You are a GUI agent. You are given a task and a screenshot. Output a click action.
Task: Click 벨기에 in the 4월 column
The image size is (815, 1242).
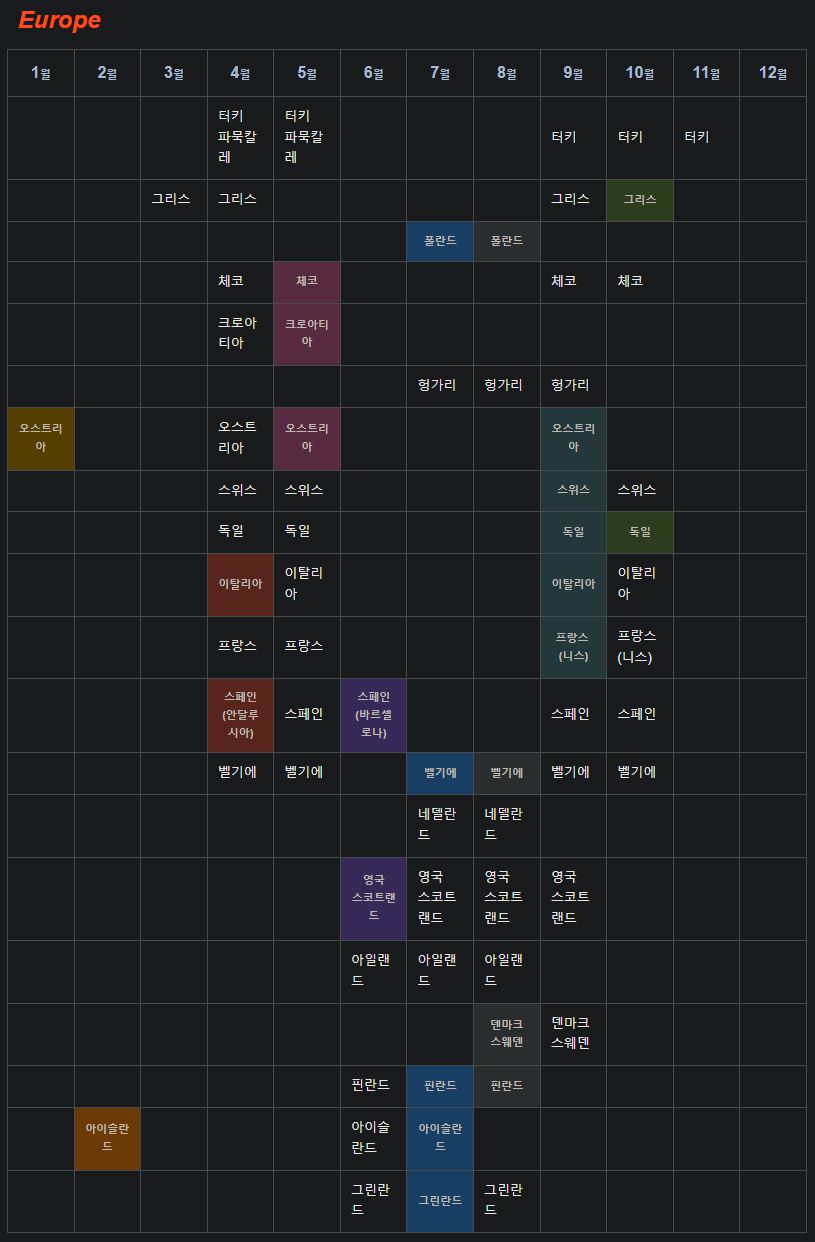tap(238, 772)
